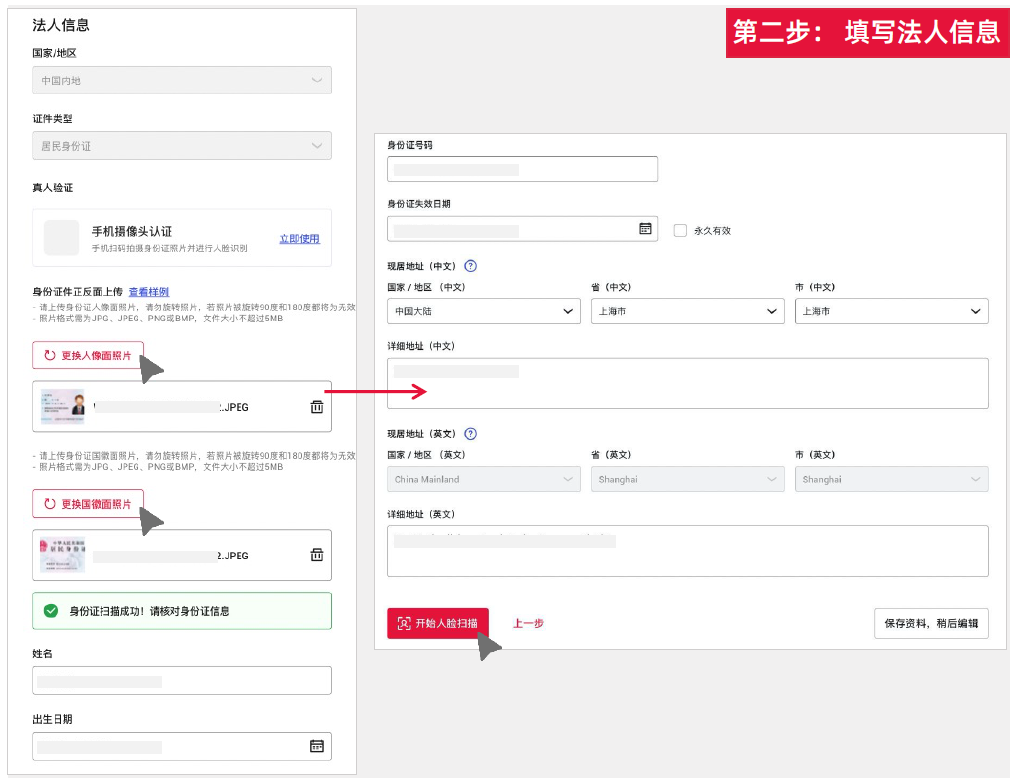
Task: Click help icon beside 现居地址（英文）
Action: coord(470,434)
